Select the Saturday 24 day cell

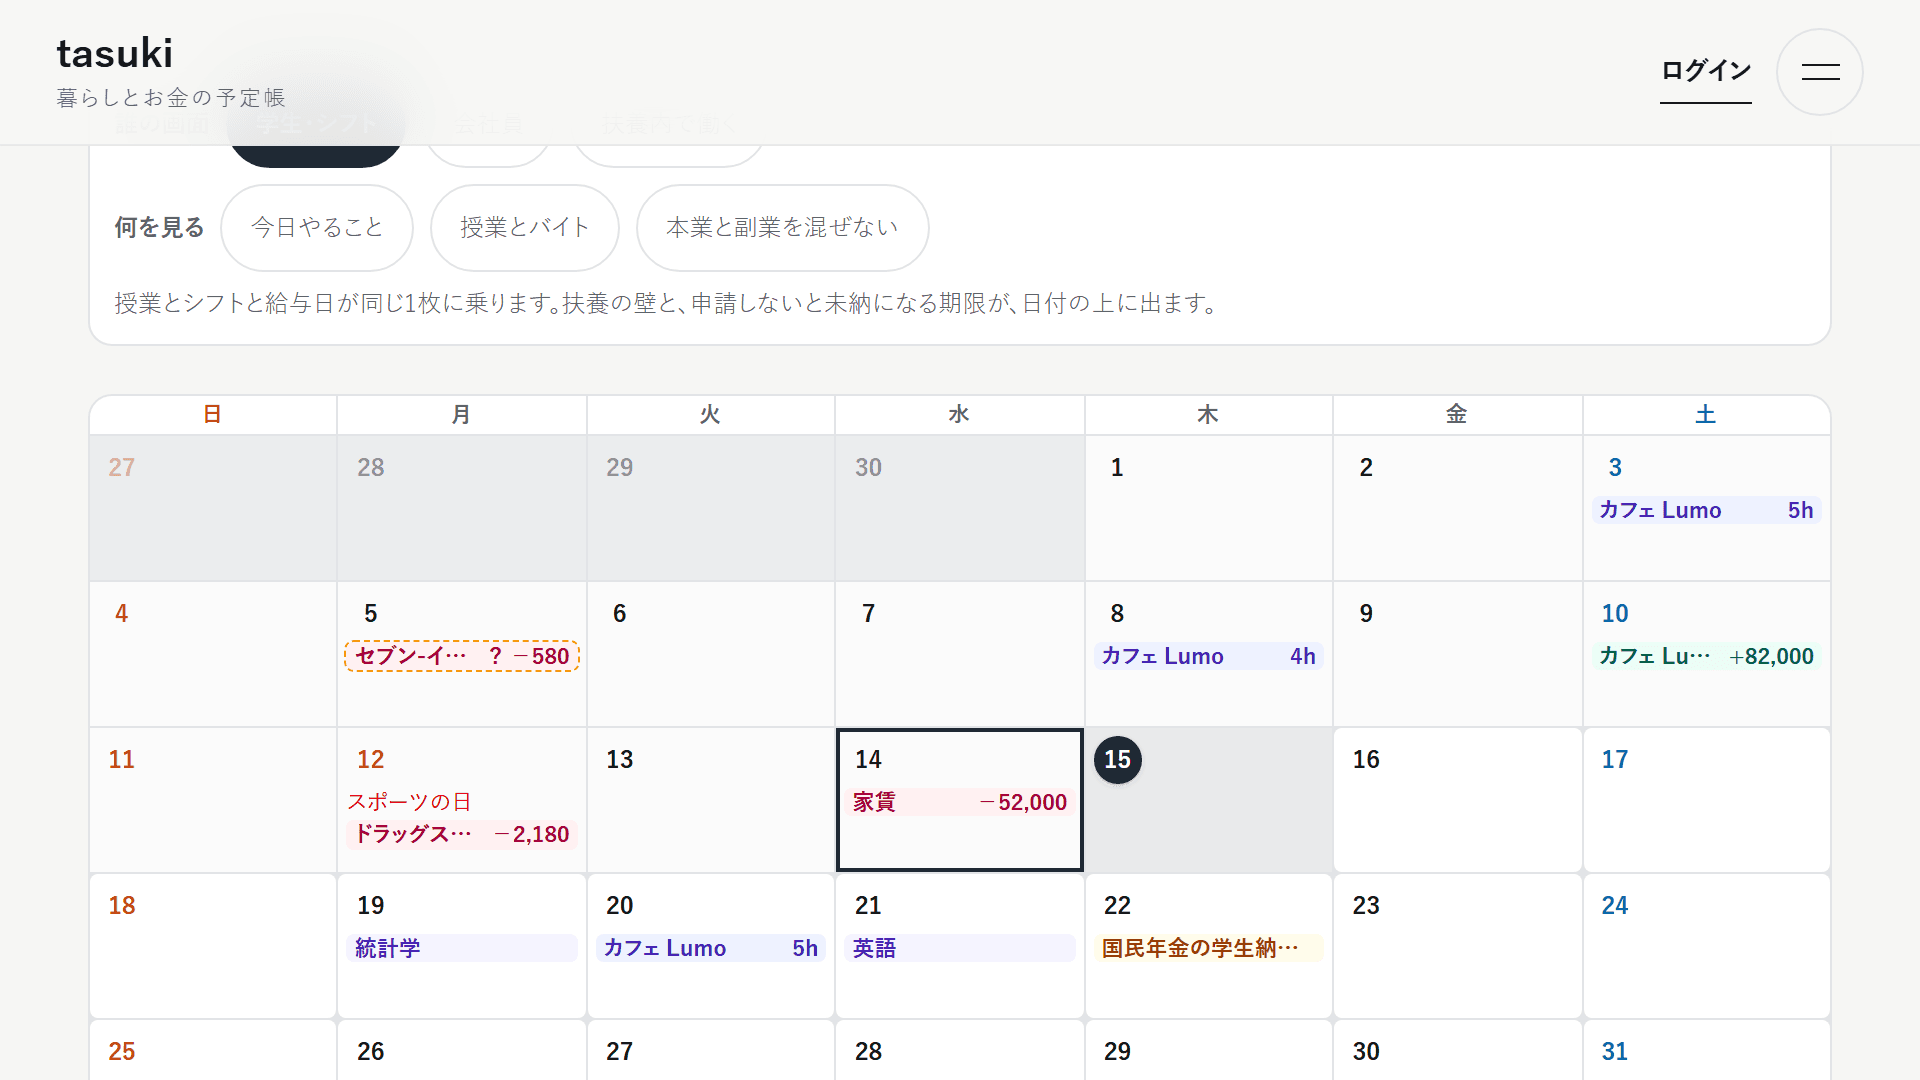point(1706,946)
